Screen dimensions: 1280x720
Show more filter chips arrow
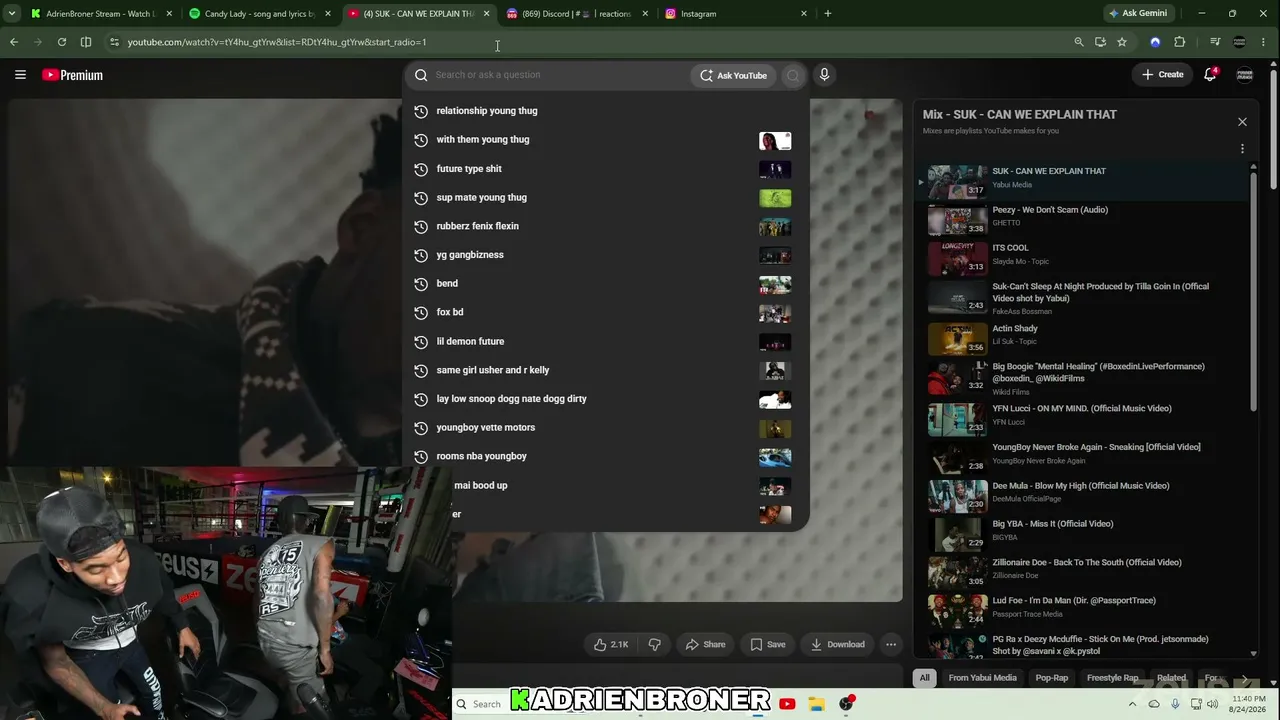[1244, 679]
